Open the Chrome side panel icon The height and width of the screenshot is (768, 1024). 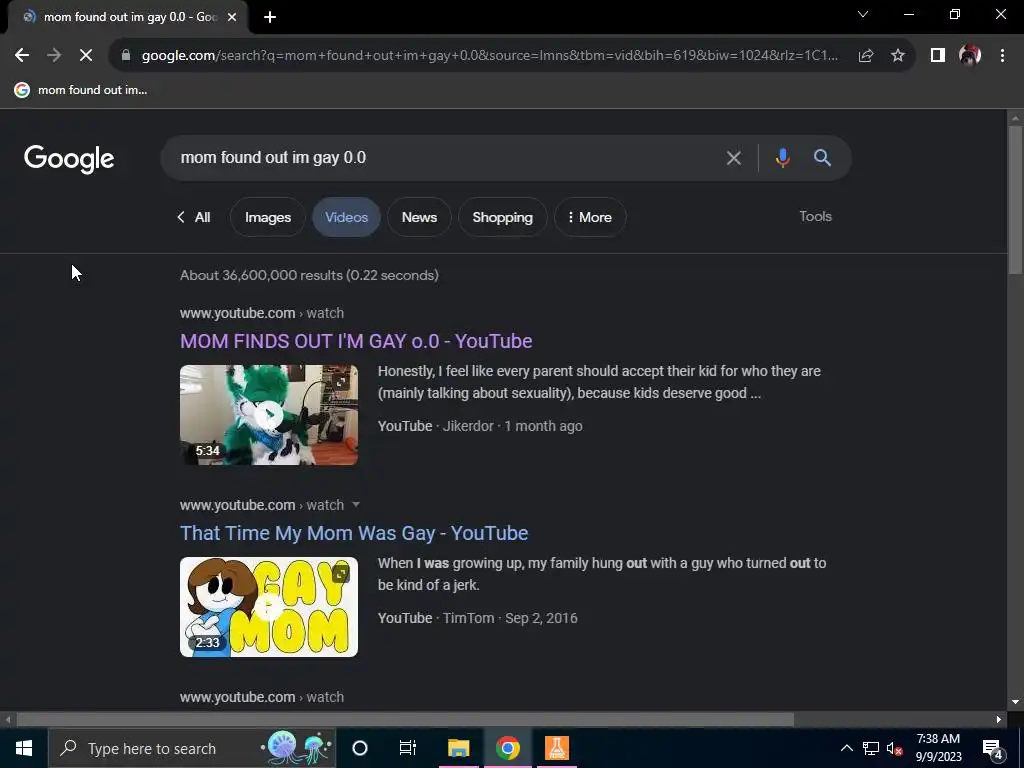(938, 56)
